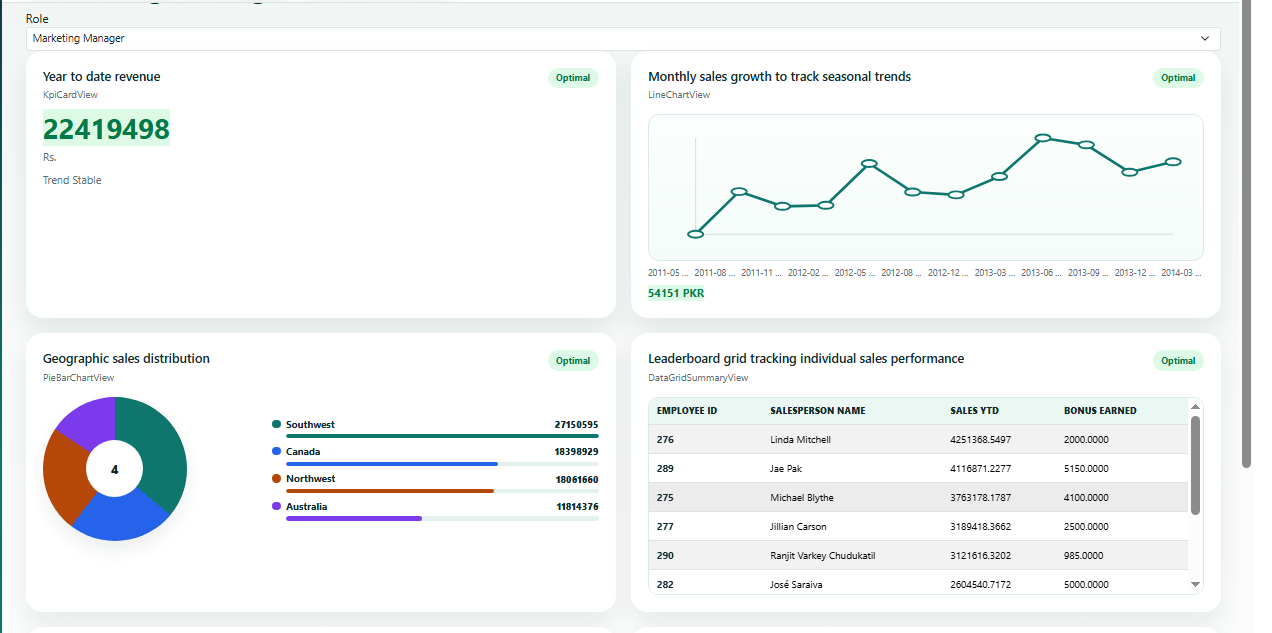This screenshot has width=1272, height=633.
Task: Click the Southwest value 27150595
Action: point(576,425)
